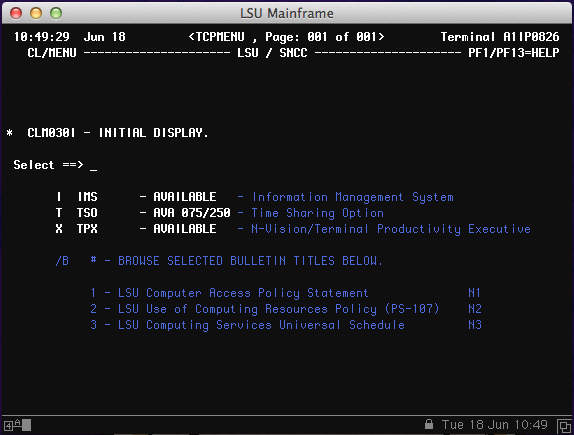
Task: Click the Select ==> input field cursor
Action: (x=93, y=170)
